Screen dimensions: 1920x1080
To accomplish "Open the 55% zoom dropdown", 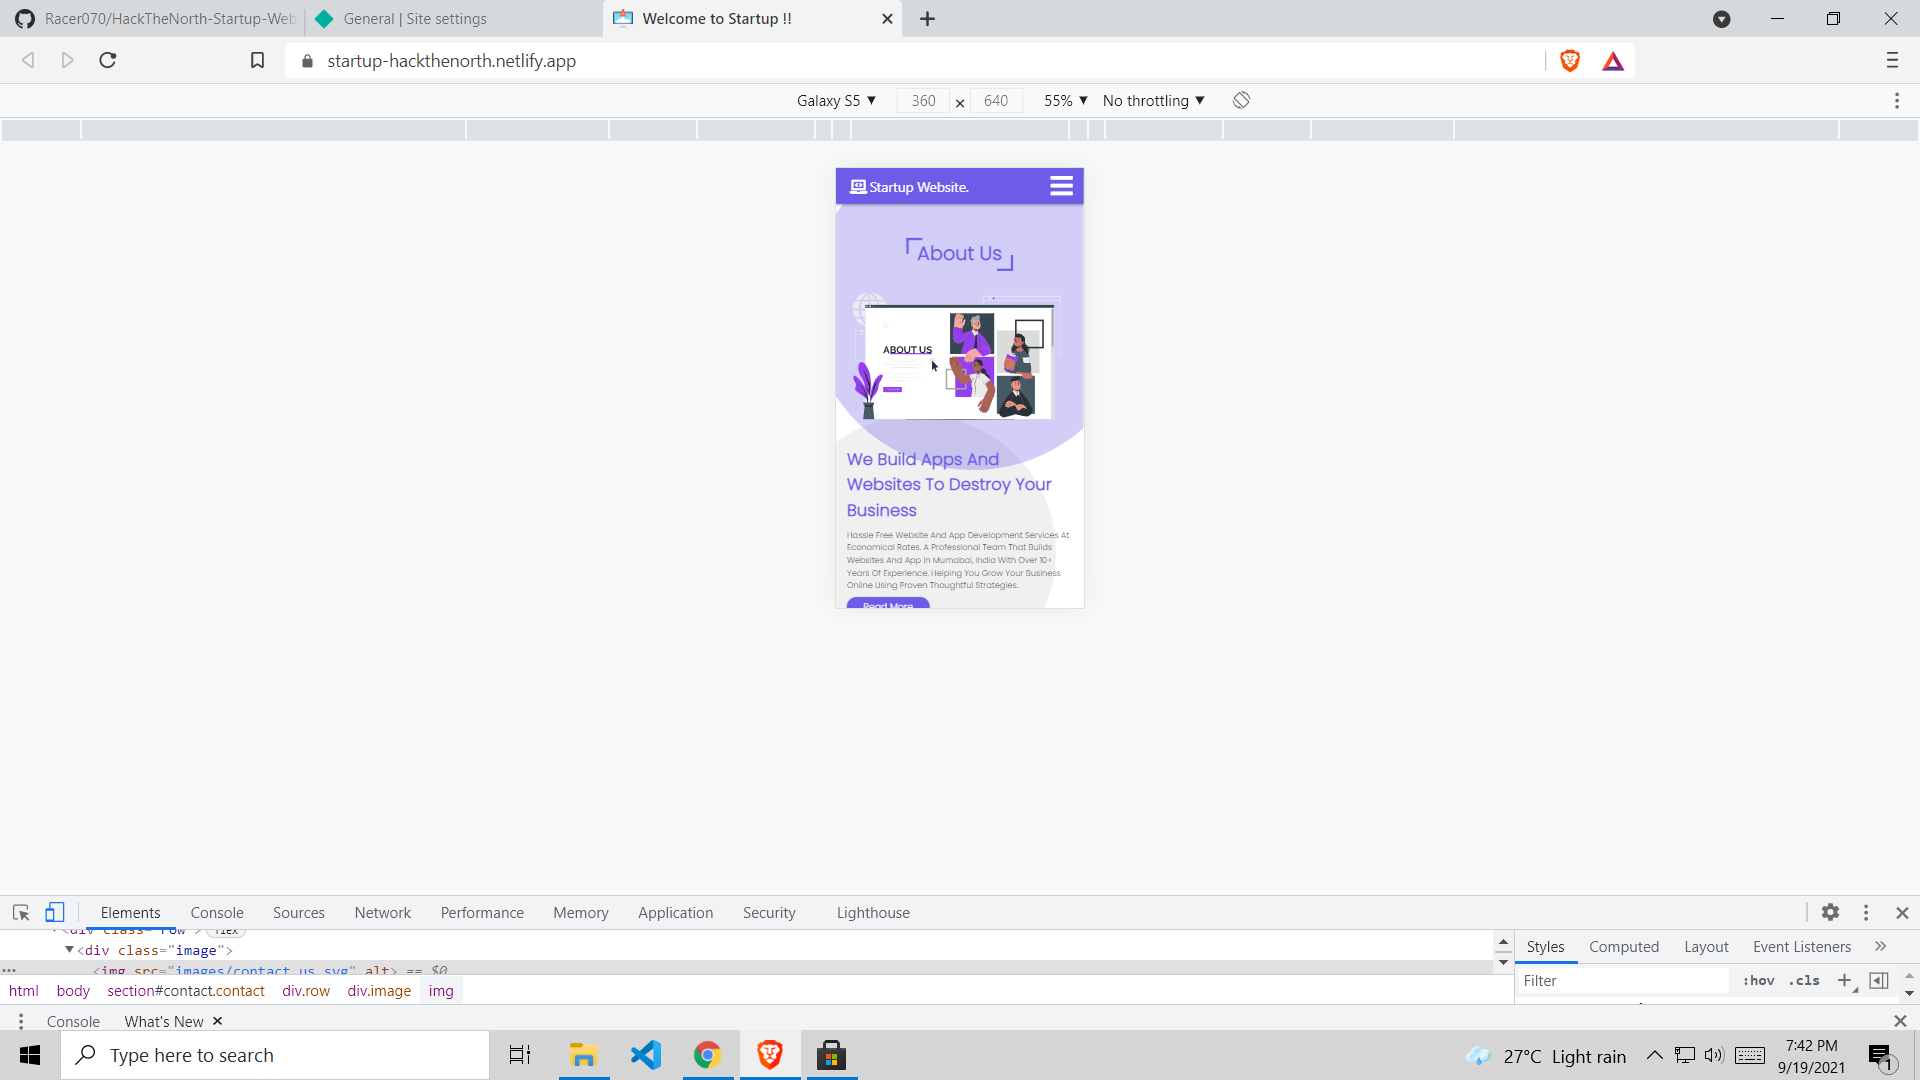I will point(1065,101).
